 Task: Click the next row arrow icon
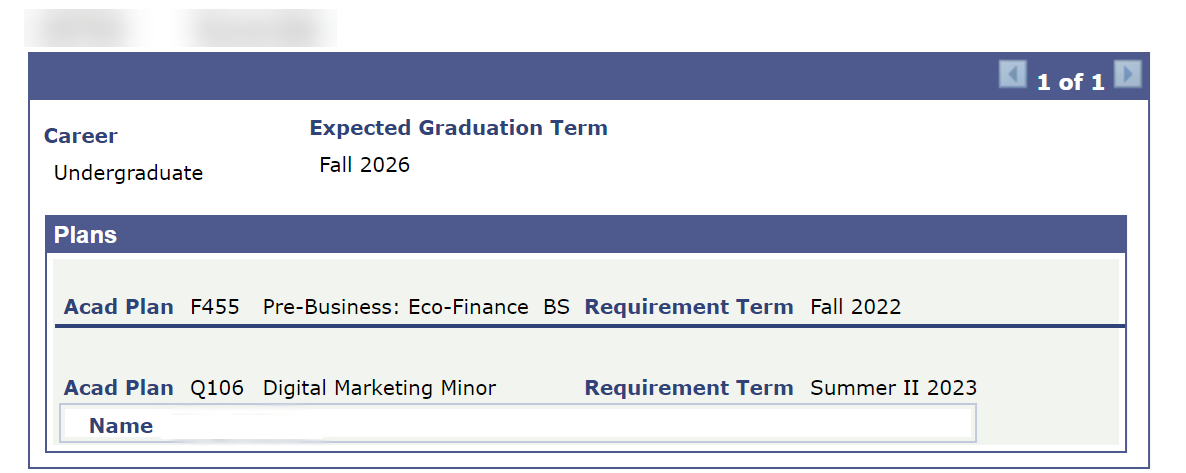click(x=1128, y=75)
